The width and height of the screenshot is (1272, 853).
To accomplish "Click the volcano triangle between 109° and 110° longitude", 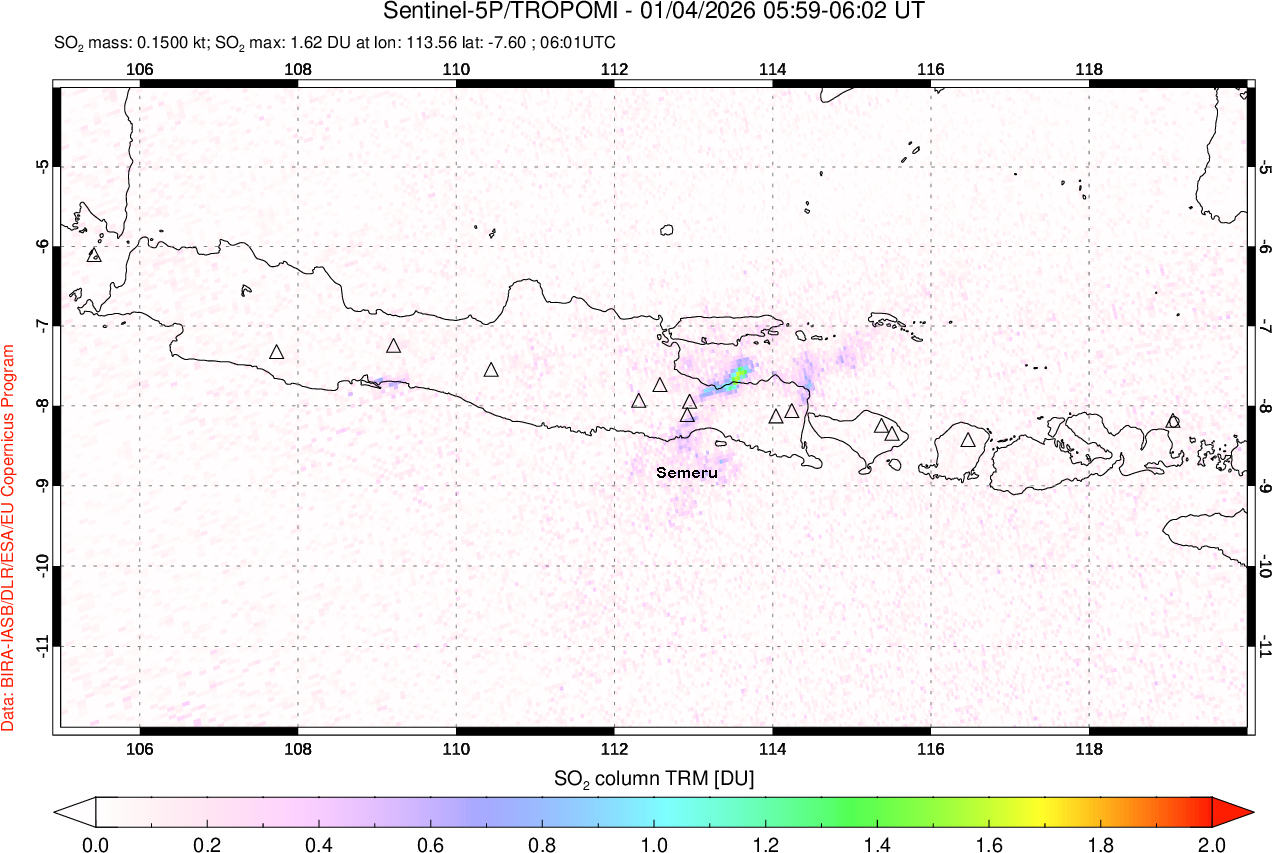I will pyautogui.click(x=393, y=346).
